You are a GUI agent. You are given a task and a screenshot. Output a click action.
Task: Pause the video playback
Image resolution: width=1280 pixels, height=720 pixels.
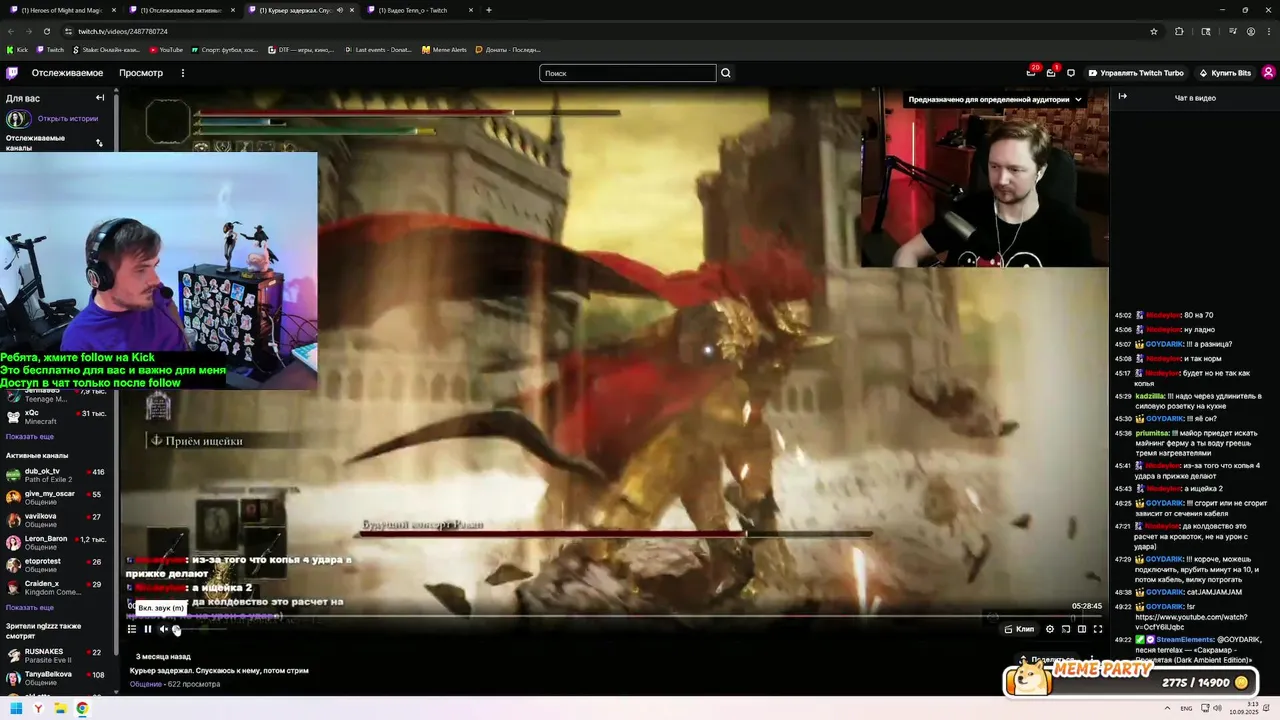pos(148,629)
